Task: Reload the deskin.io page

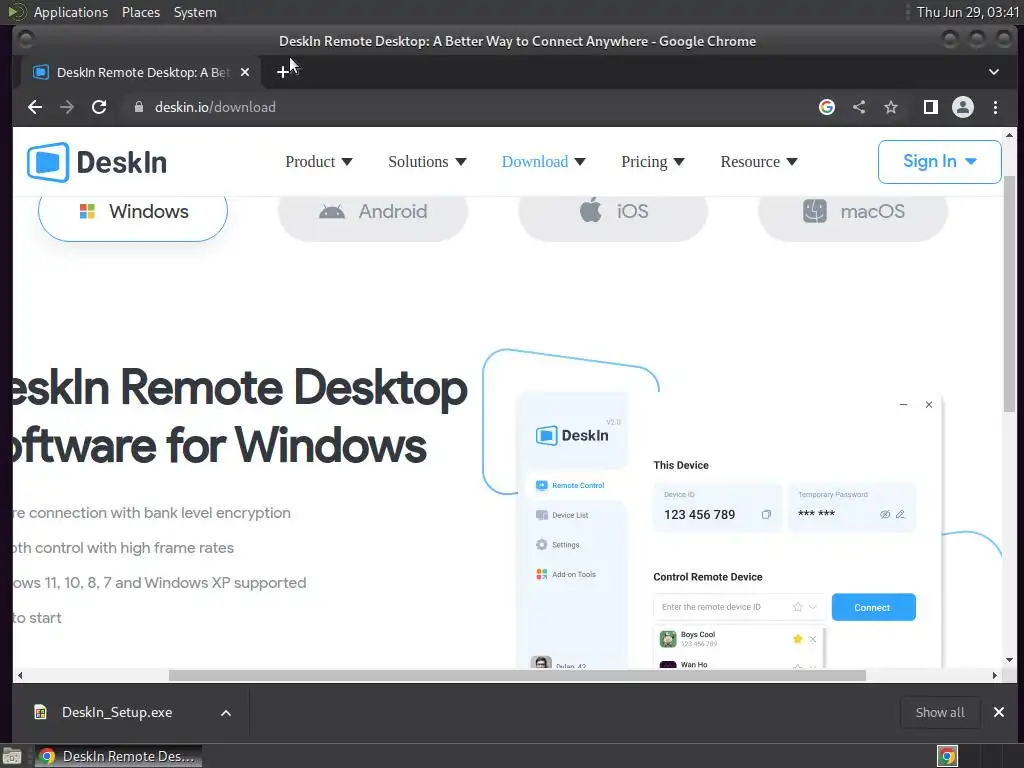Action: click(x=99, y=107)
